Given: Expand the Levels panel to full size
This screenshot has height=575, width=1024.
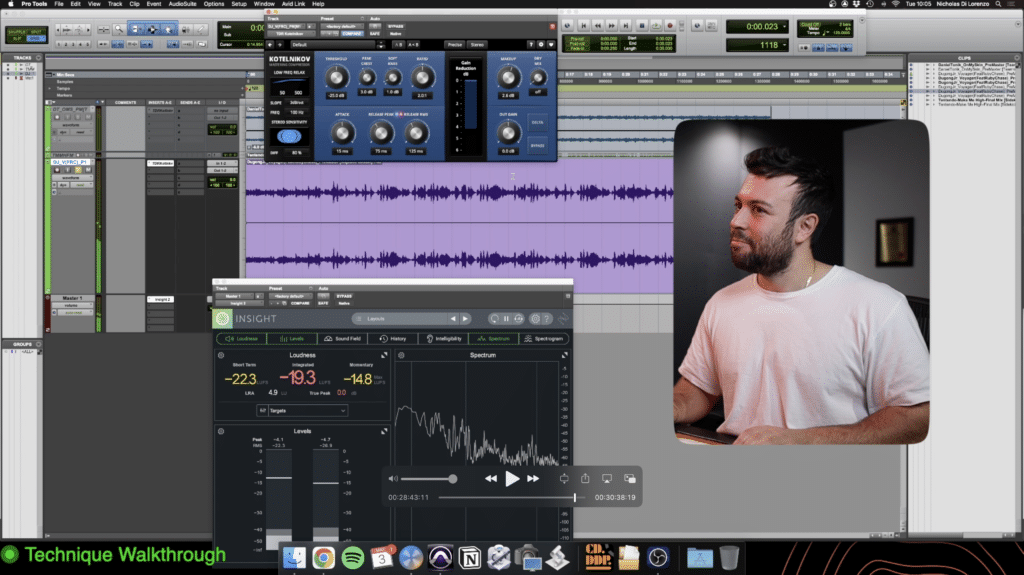Looking at the screenshot, I should [x=384, y=431].
